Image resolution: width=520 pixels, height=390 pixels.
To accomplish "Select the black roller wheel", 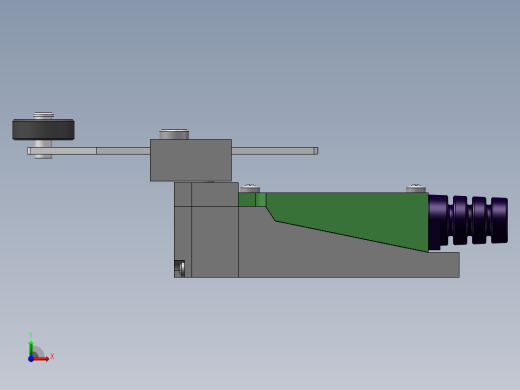I will tap(43, 129).
